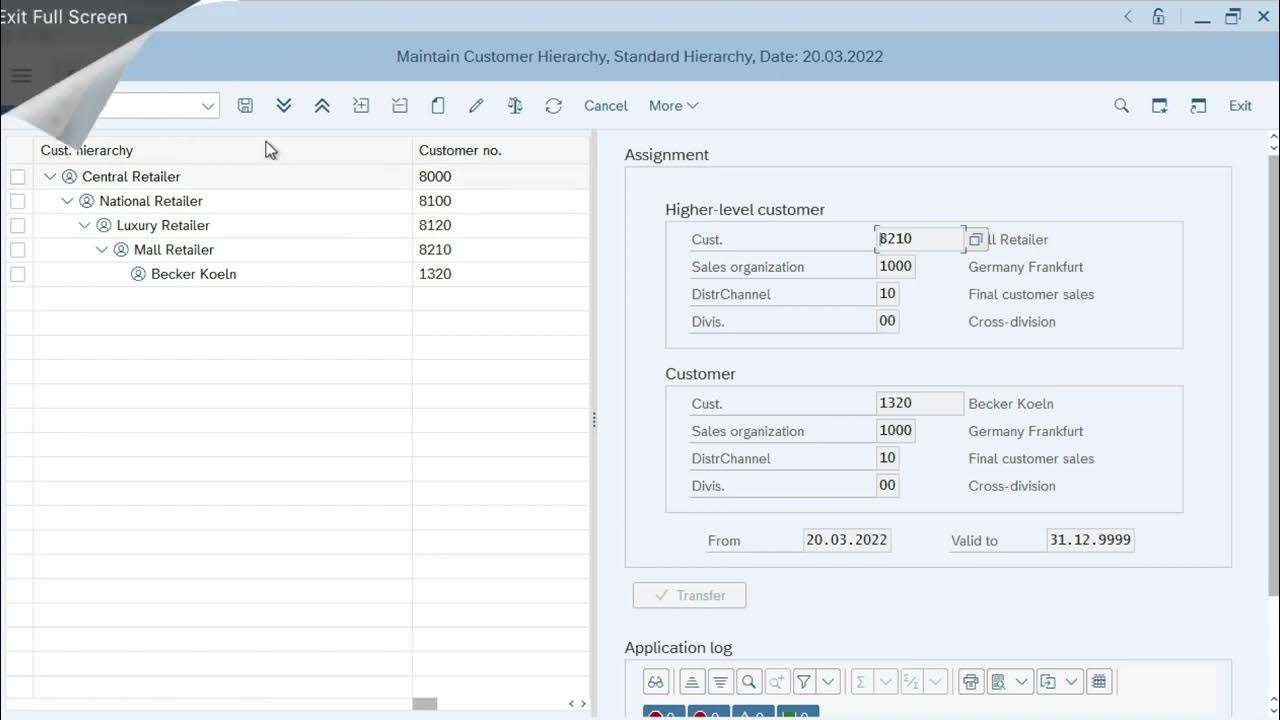Click the filter funnel icon in Application log

pos(804,682)
